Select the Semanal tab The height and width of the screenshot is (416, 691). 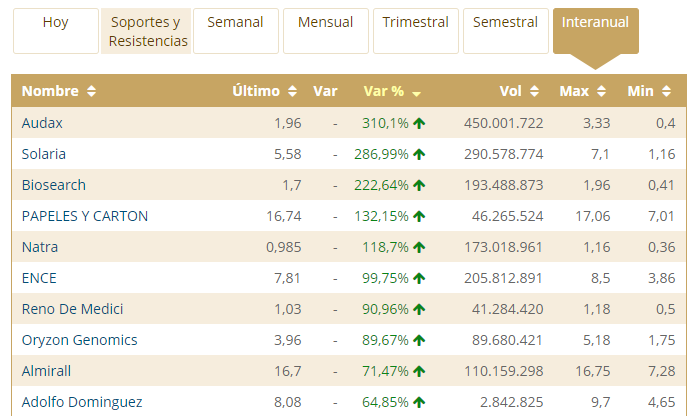[x=236, y=22]
